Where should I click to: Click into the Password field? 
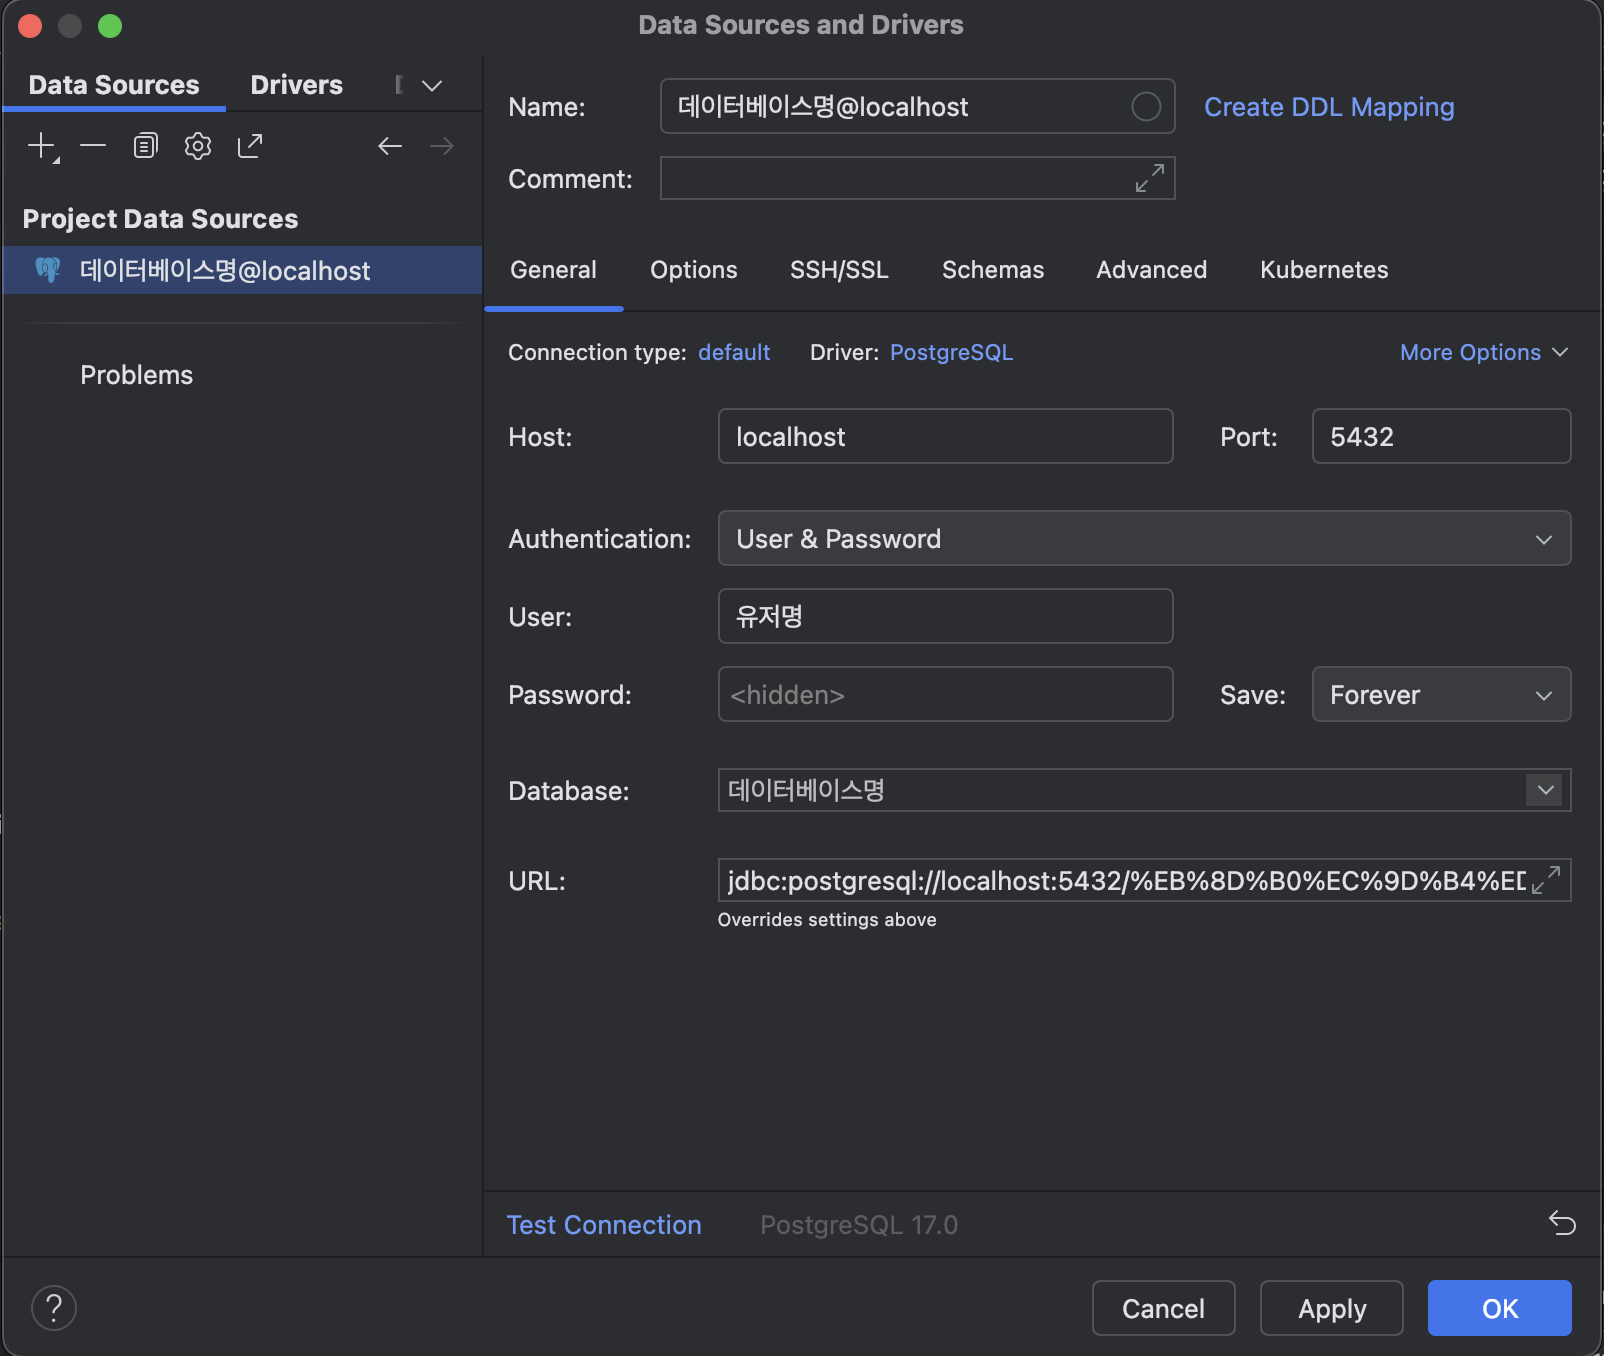[945, 694]
